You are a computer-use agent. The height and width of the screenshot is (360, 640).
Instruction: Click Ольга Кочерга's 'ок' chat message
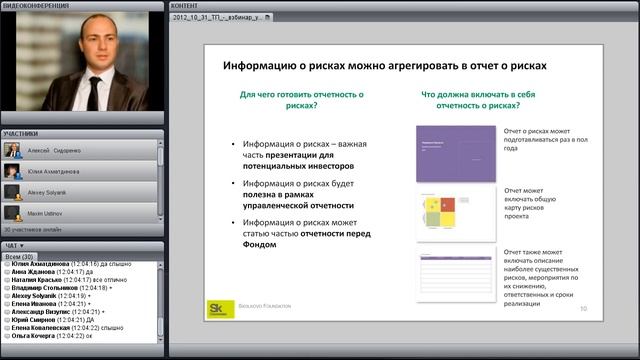tap(89, 336)
